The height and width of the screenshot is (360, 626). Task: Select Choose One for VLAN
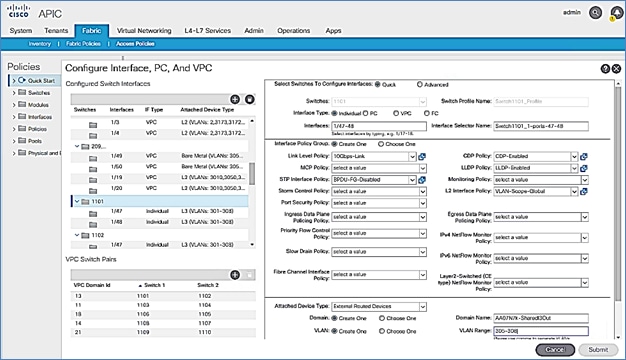[382, 331]
